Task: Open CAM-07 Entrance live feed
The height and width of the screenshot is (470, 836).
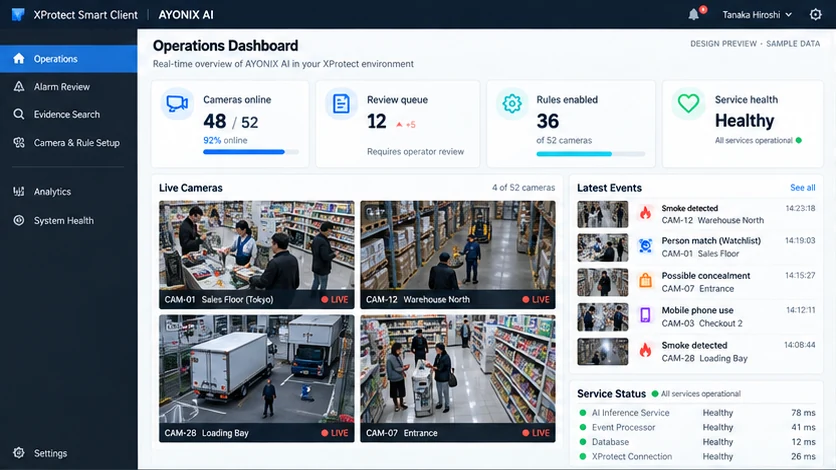Action: pos(457,378)
